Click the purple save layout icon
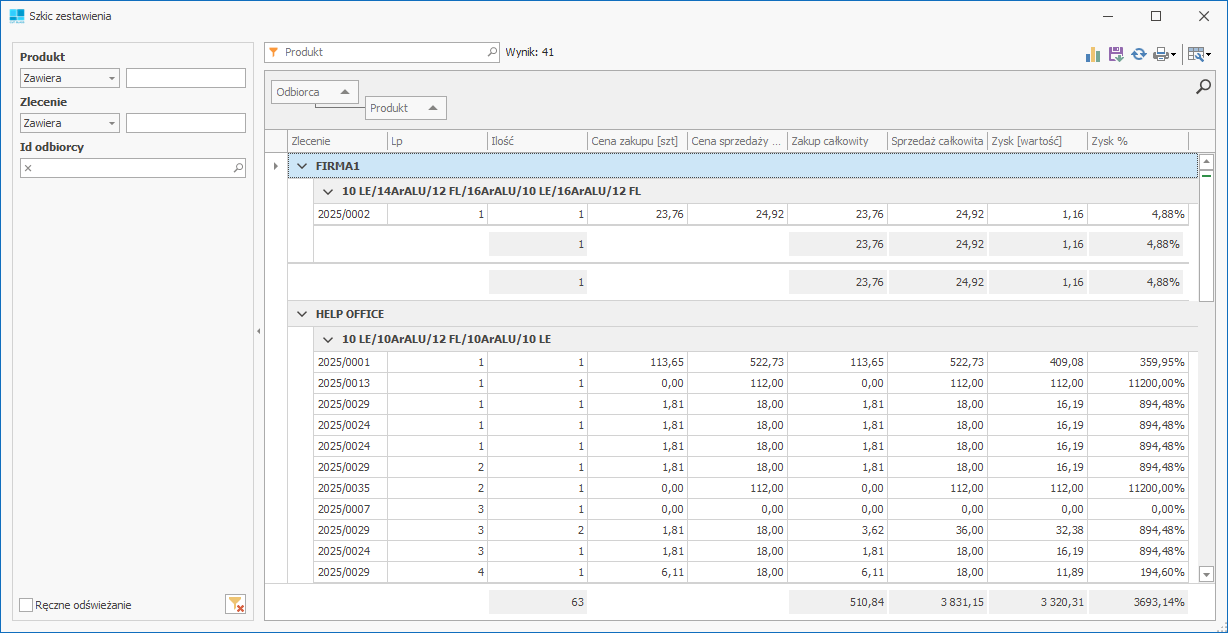 click(1116, 54)
